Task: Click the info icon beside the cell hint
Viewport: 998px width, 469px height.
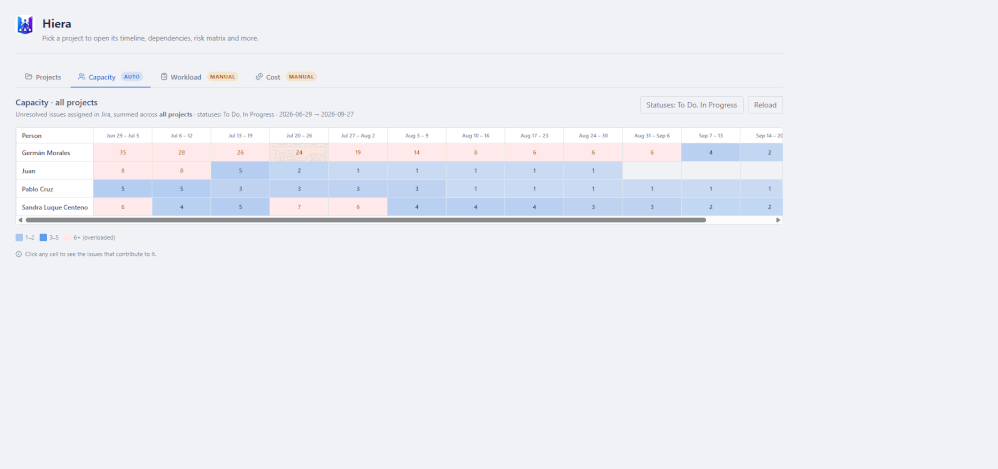Action: (x=18, y=254)
